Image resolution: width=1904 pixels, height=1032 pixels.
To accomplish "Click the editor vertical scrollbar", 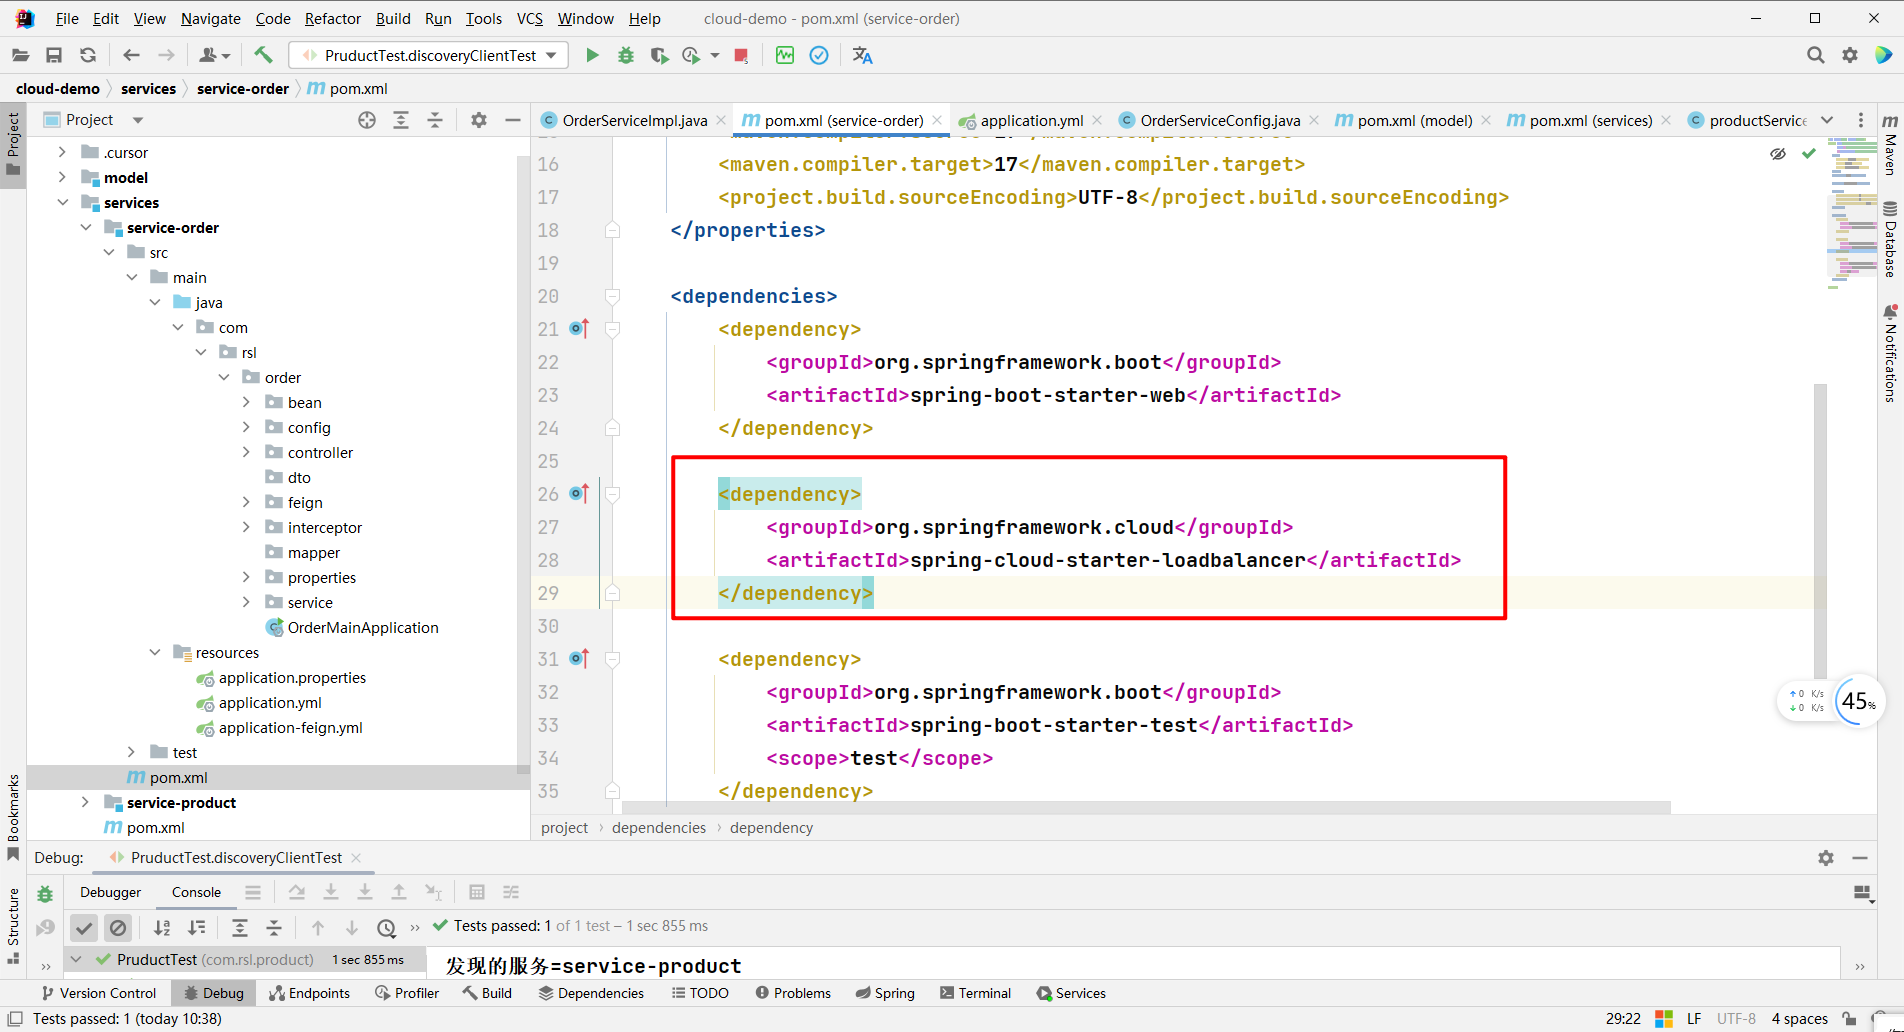I will 1820,530.
